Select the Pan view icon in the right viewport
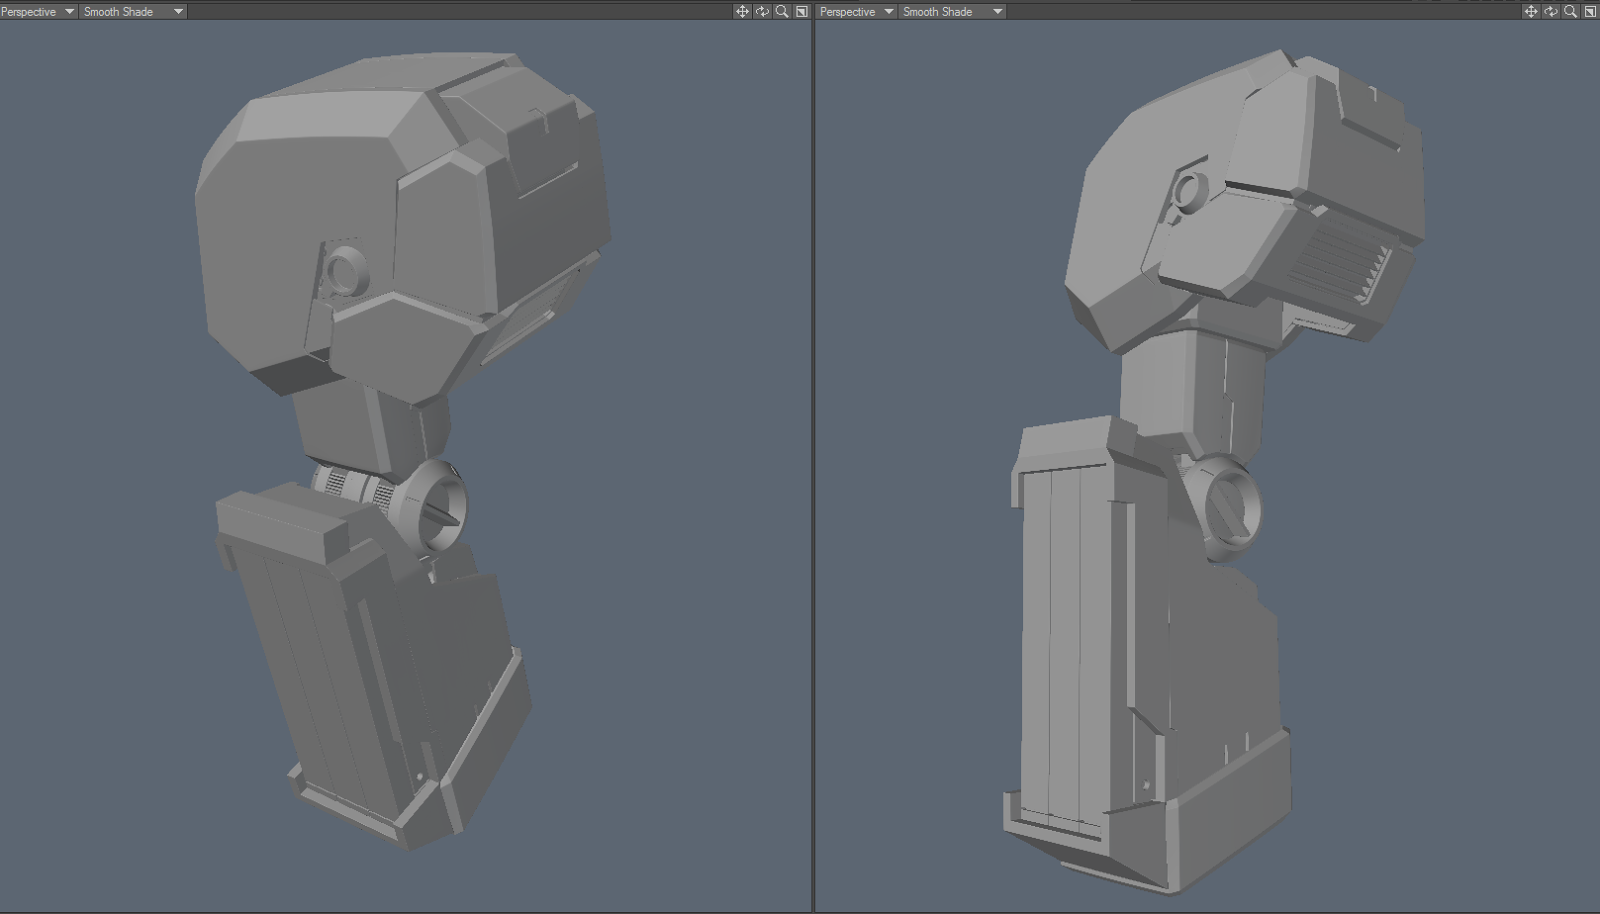Viewport: 1600px width, 914px height. [x=1531, y=11]
